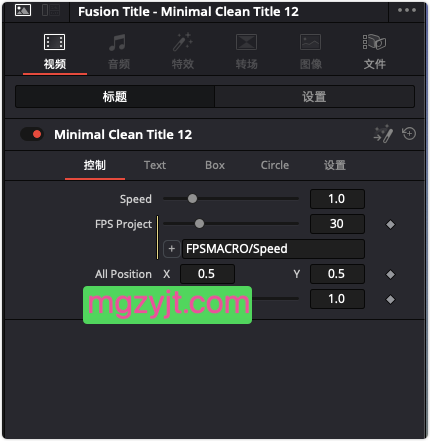Click the Fusion page wand icon
Viewport: 430px width, 441px height.
click(383, 134)
